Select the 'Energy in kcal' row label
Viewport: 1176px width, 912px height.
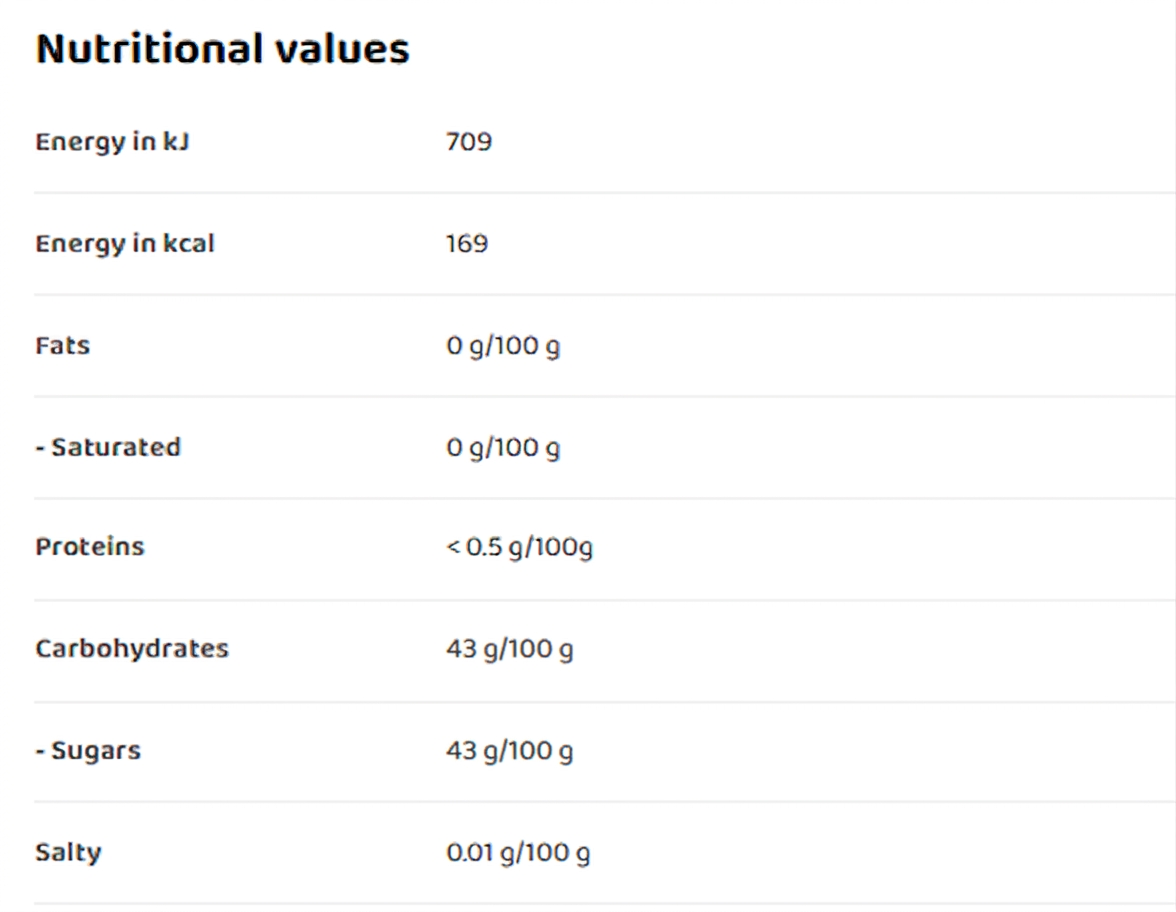(x=125, y=244)
